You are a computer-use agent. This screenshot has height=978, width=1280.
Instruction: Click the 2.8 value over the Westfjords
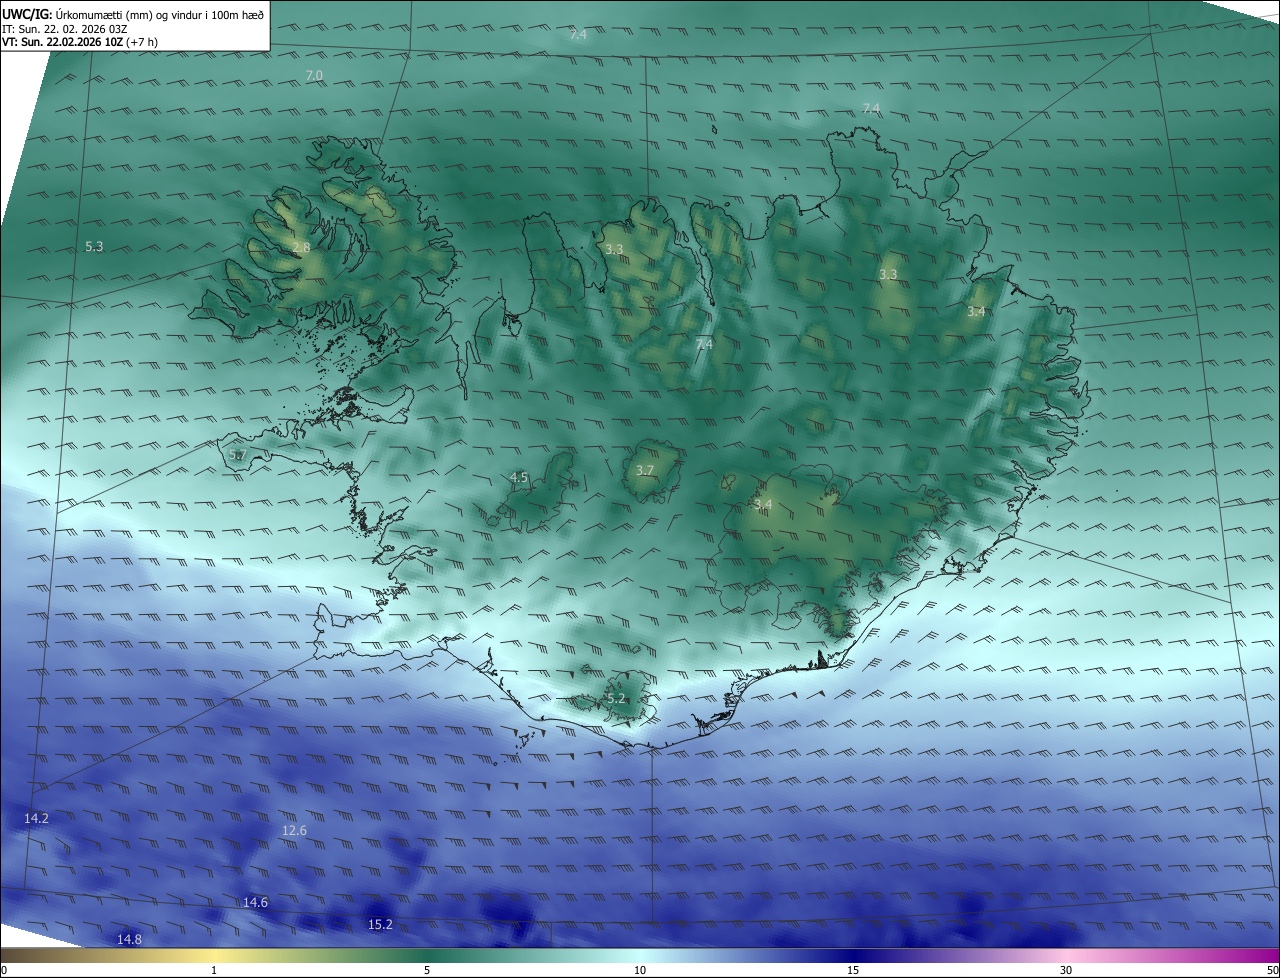[301, 247]
